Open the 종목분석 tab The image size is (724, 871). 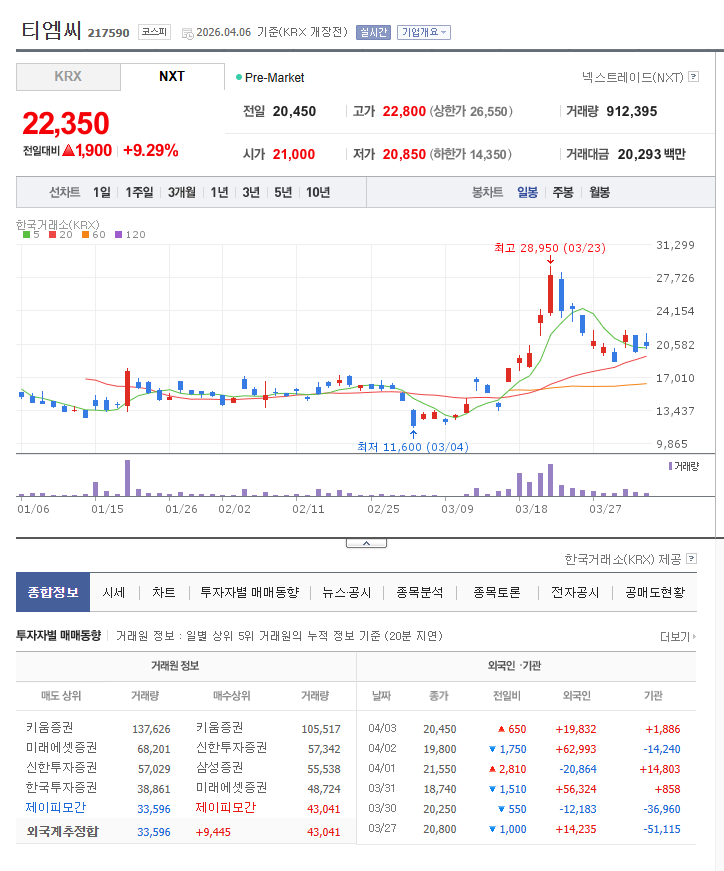click(420, 592)
